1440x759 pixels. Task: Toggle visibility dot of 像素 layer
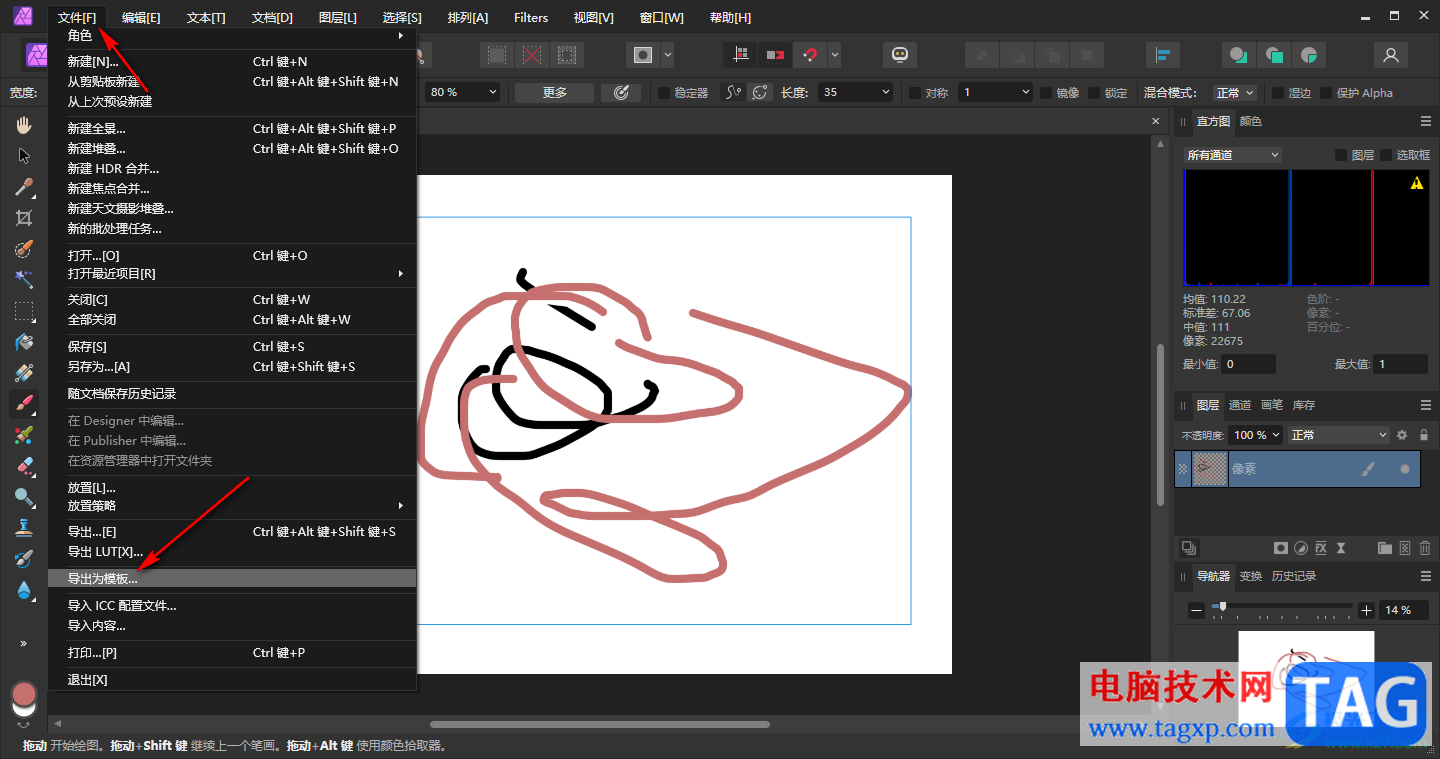1405,469
